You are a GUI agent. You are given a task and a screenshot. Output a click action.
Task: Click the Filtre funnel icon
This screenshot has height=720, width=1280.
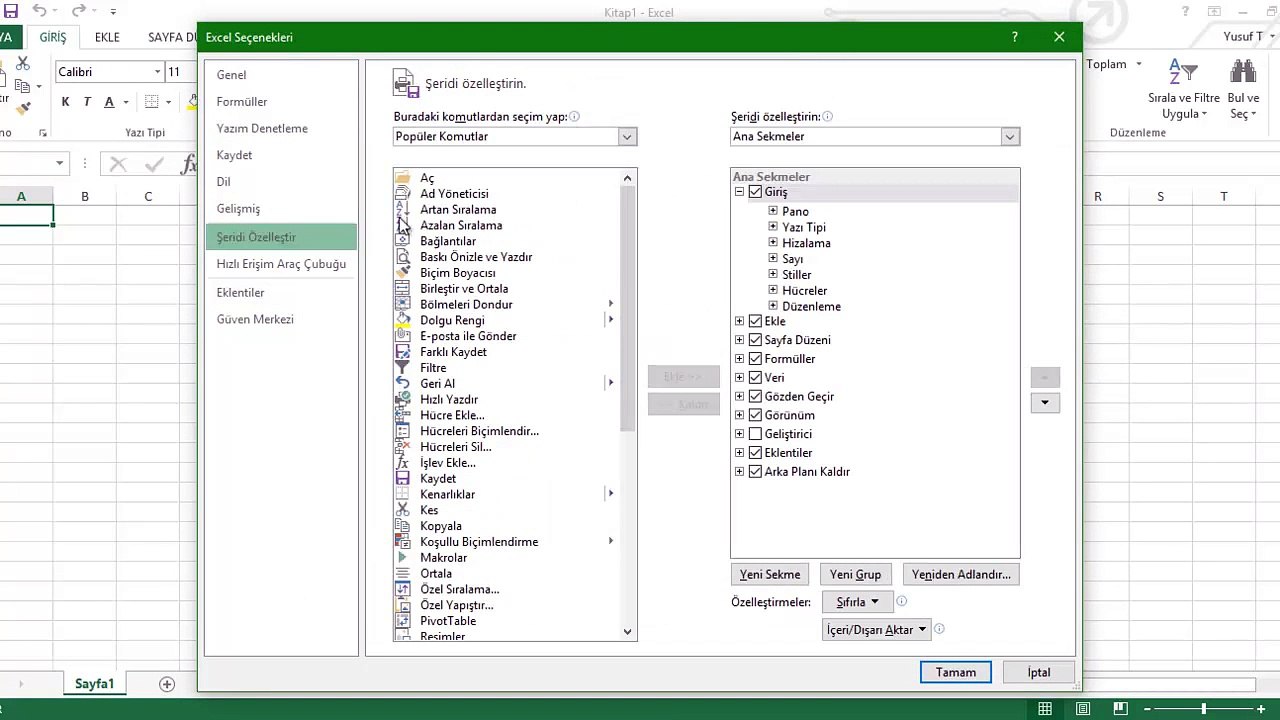(403, 368)
